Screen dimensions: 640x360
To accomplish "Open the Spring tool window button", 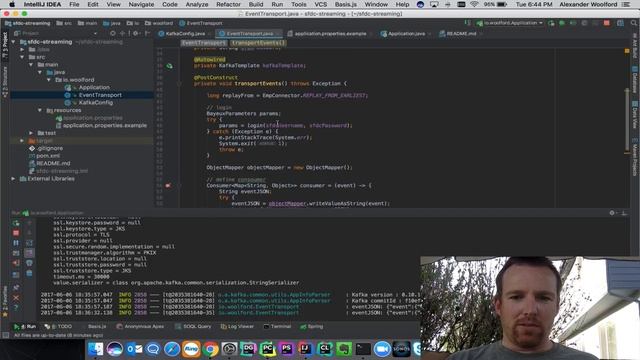I will [x=312, y=327].
